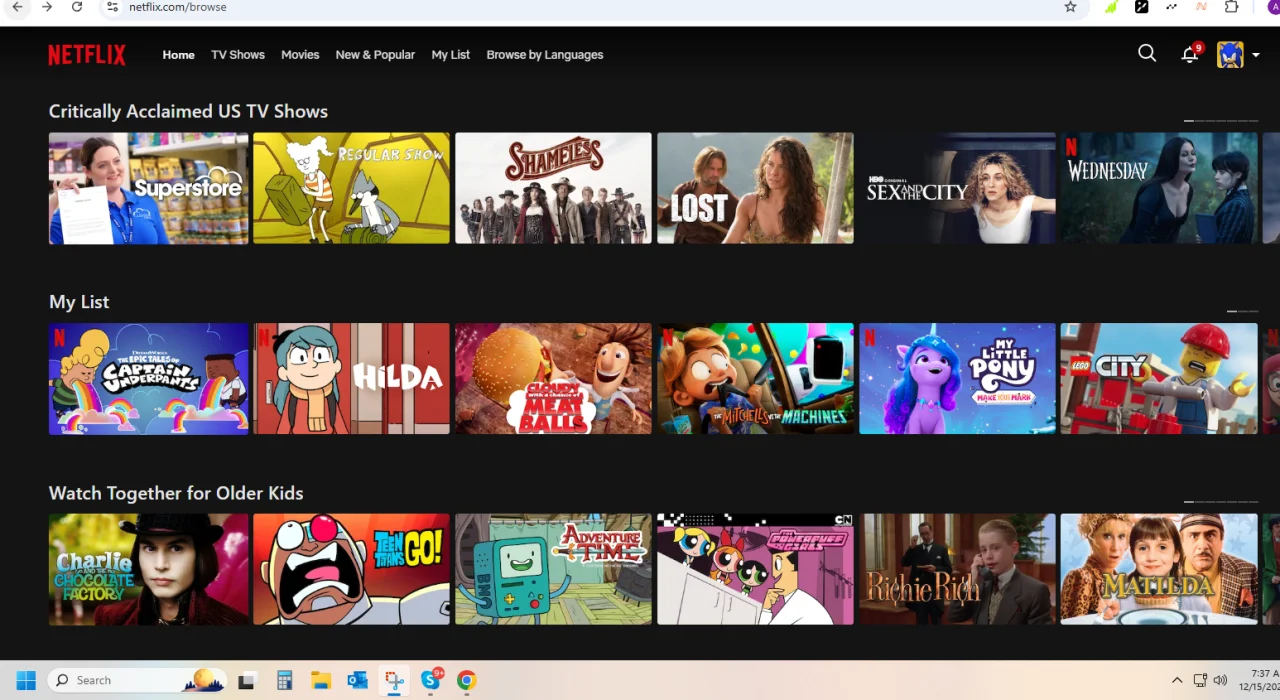Image resolution: width=1280 pixels, height=700 pixels.
Task: Open My List from navigation bar
Action: [x=451, y=55]
